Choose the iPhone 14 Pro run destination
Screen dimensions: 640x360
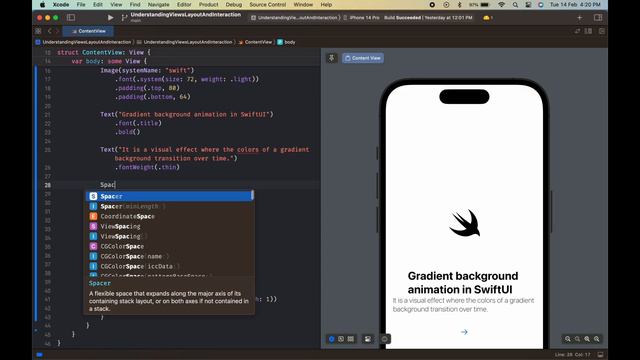[x=362, y=18]
